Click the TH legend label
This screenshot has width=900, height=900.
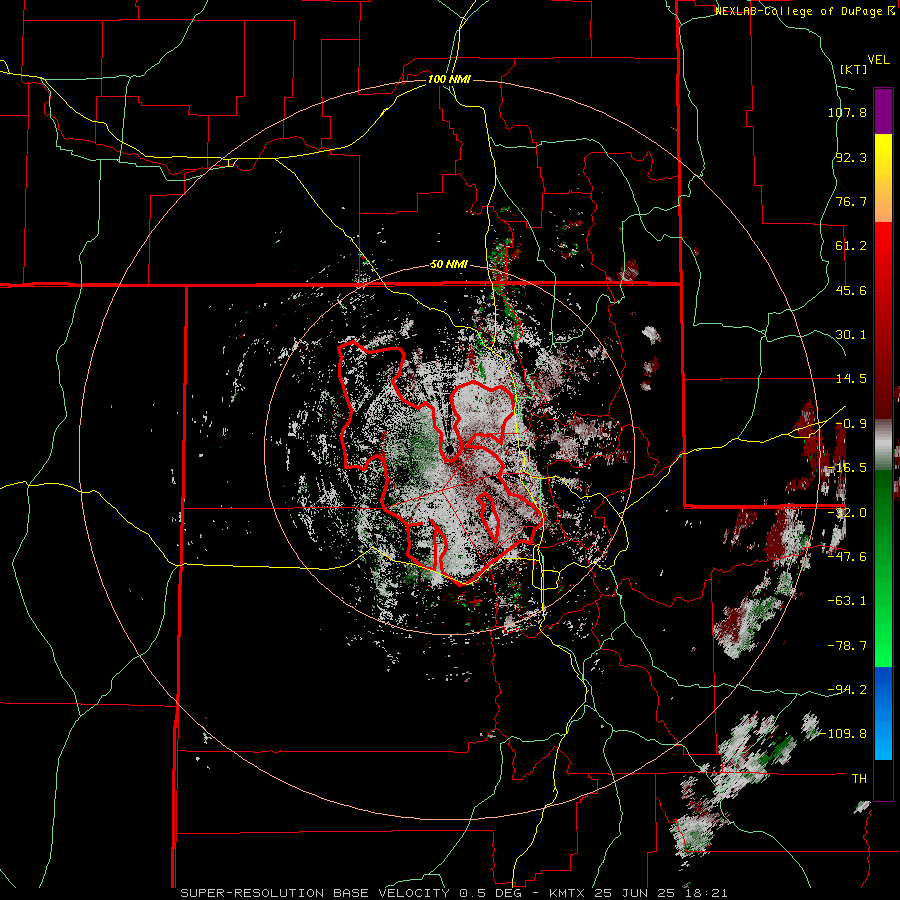859,779
